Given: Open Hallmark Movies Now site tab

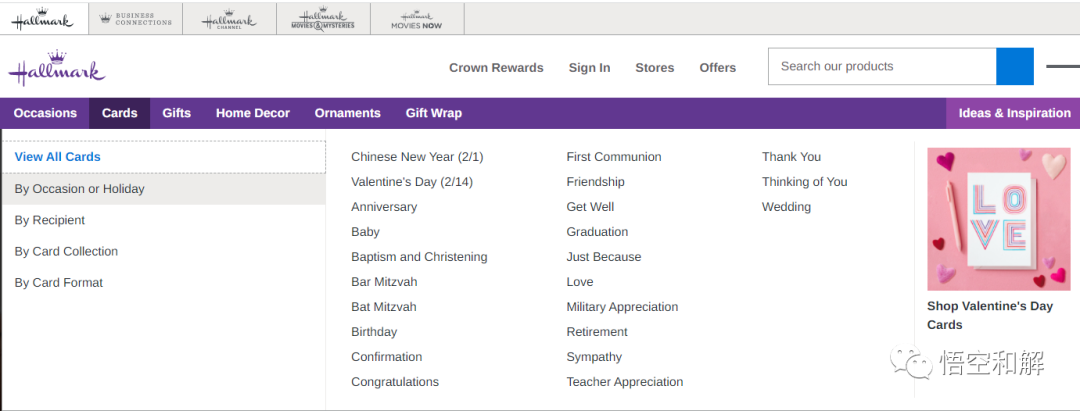Looking at the screenshot, I should click(x=416, y=19).
